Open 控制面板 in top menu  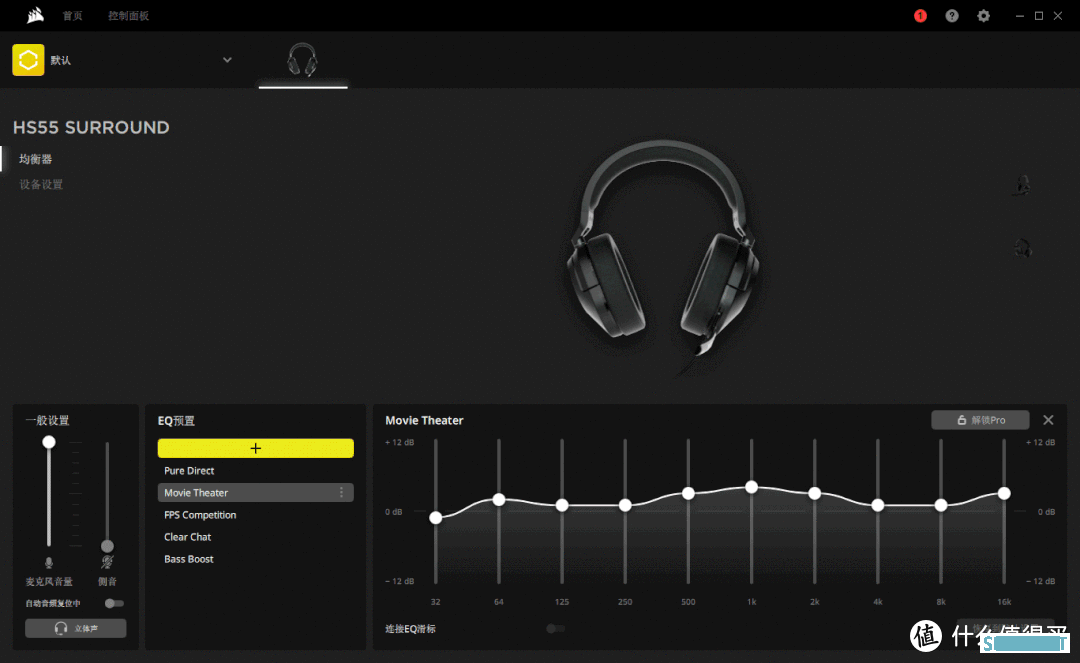click(128, 16)
